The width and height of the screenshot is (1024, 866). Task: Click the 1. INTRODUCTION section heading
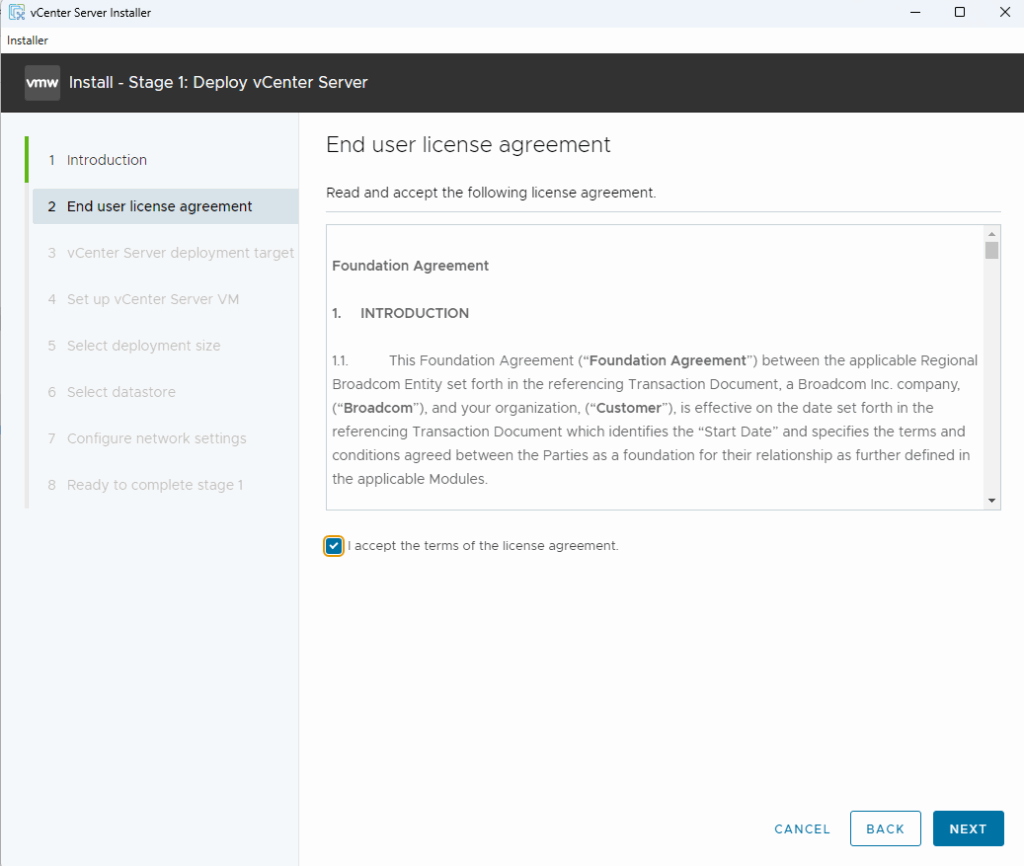[x=400, y=313]
